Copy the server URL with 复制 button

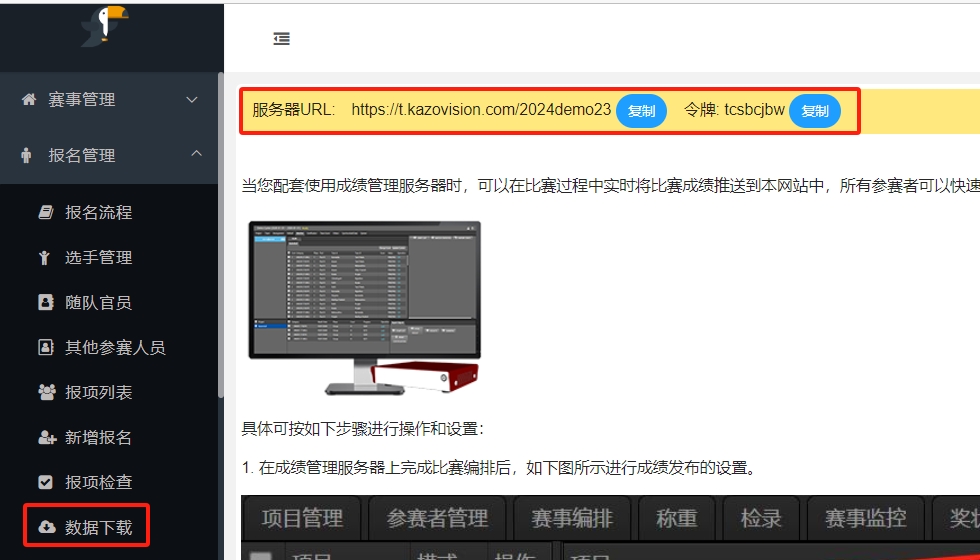[x=641, y=111]
